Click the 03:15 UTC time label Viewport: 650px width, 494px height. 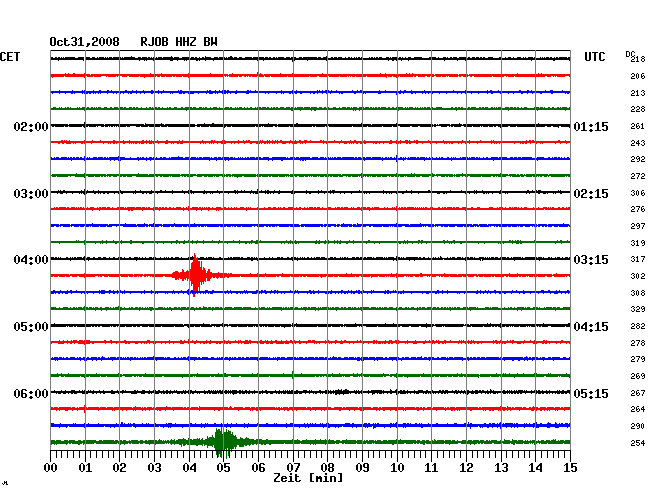591,260
